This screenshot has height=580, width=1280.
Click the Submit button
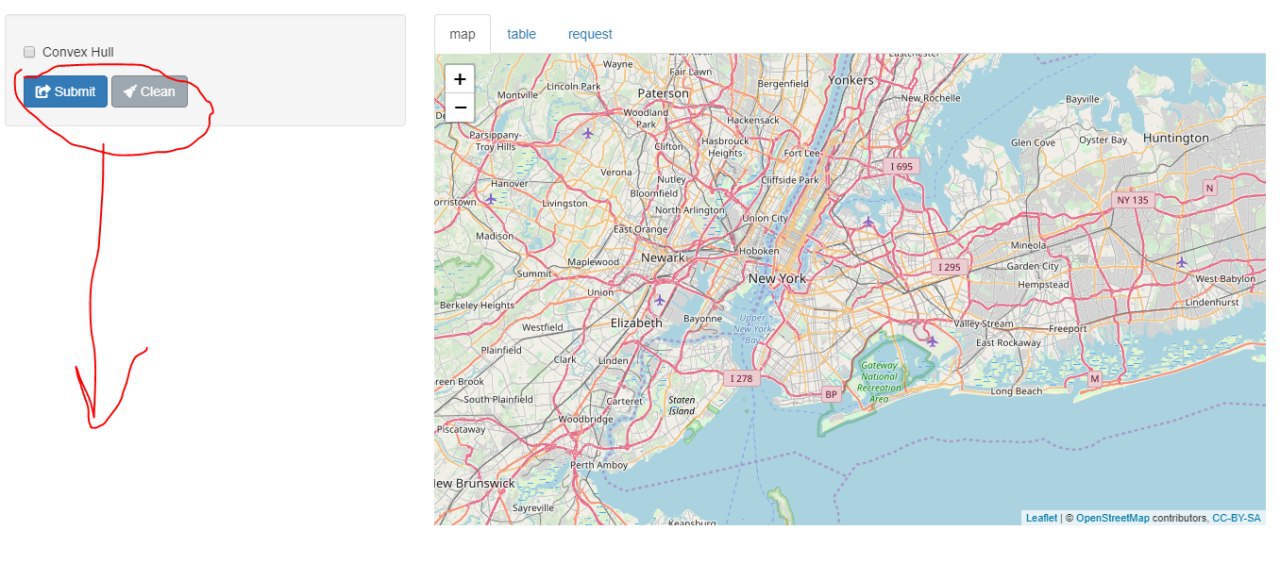click(x=65, y=91)
